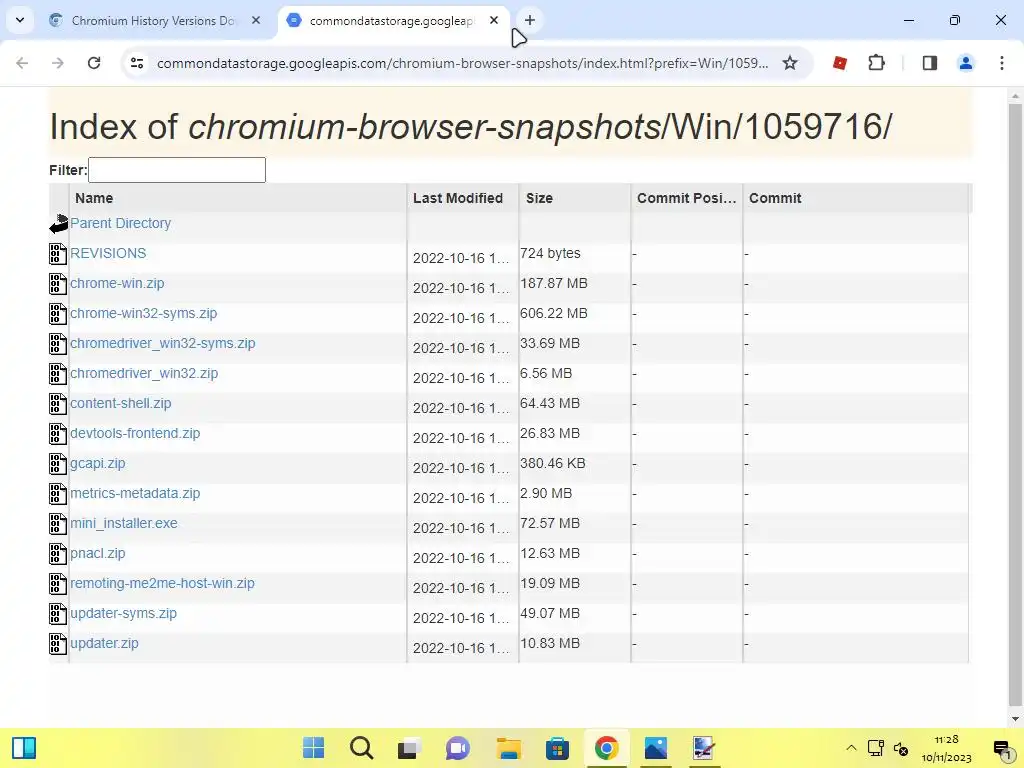
Task: Open Microsoft Store from the taskbar
Action: pyautogui.click(x=557, y=748)
